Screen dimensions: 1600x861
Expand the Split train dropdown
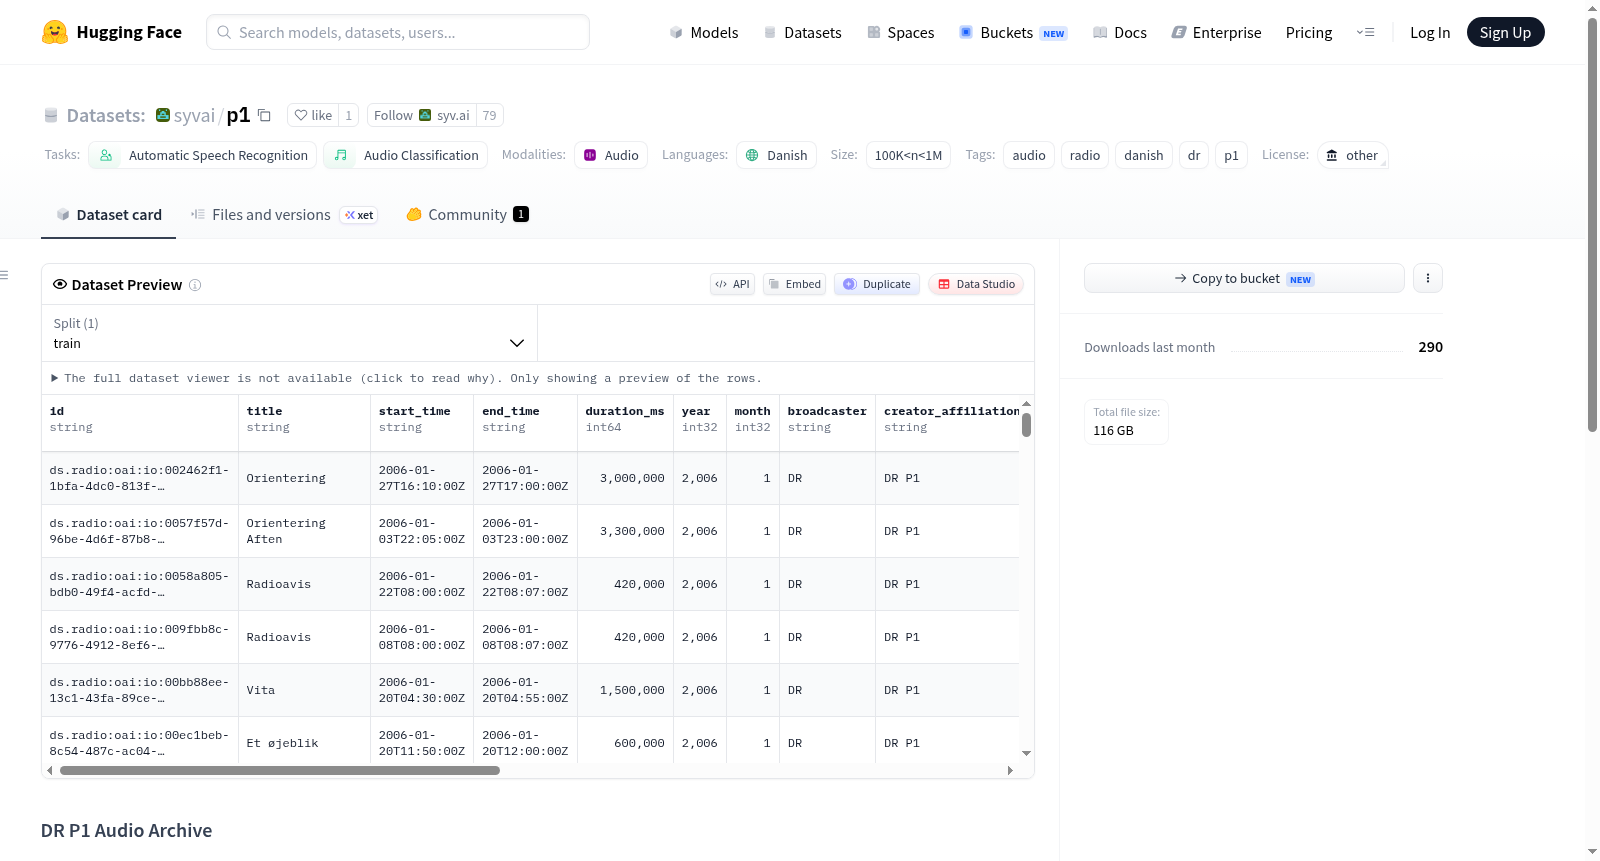point(289,333)
